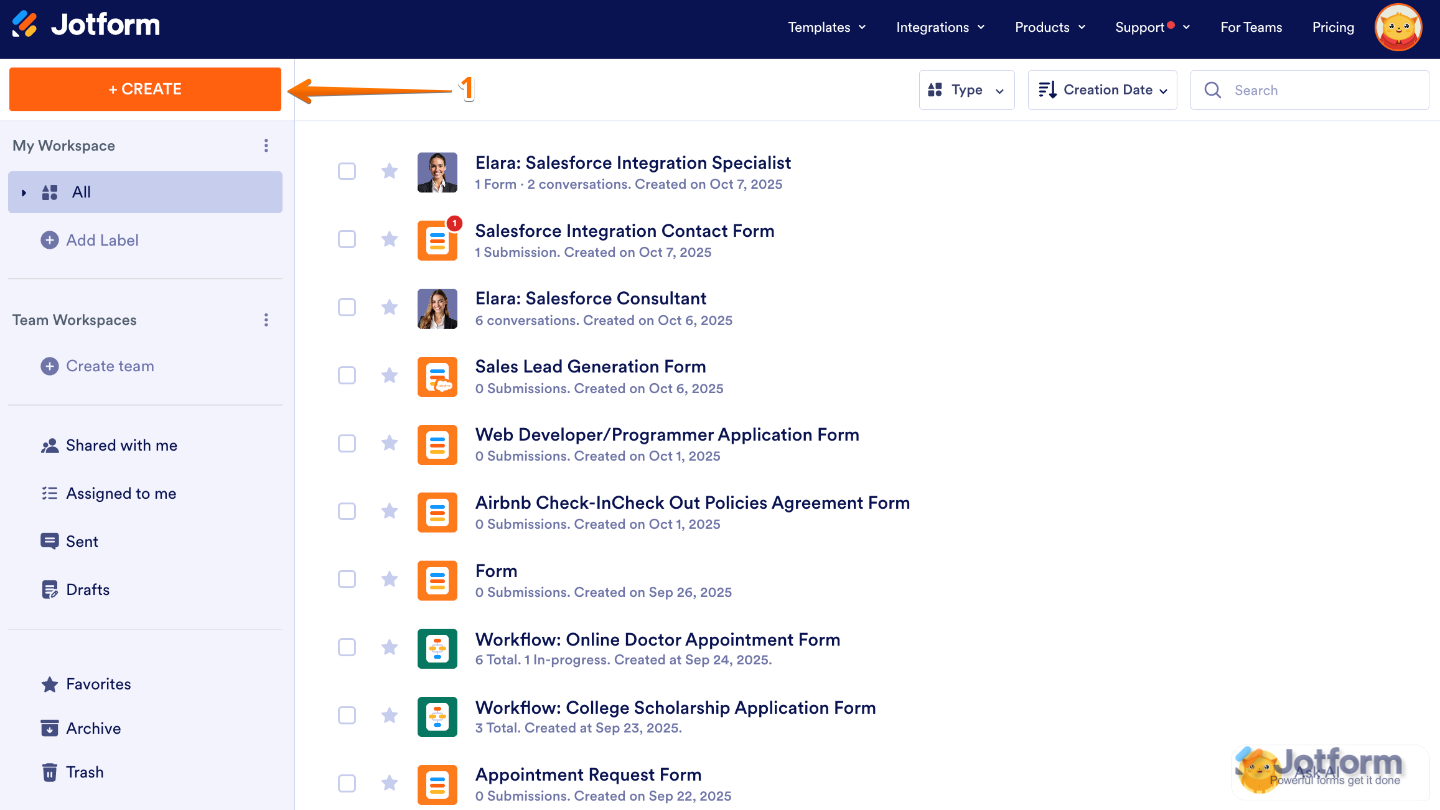Open the Trash section icon
This screenshot has height=810, width=1440.
click(49, 772)
